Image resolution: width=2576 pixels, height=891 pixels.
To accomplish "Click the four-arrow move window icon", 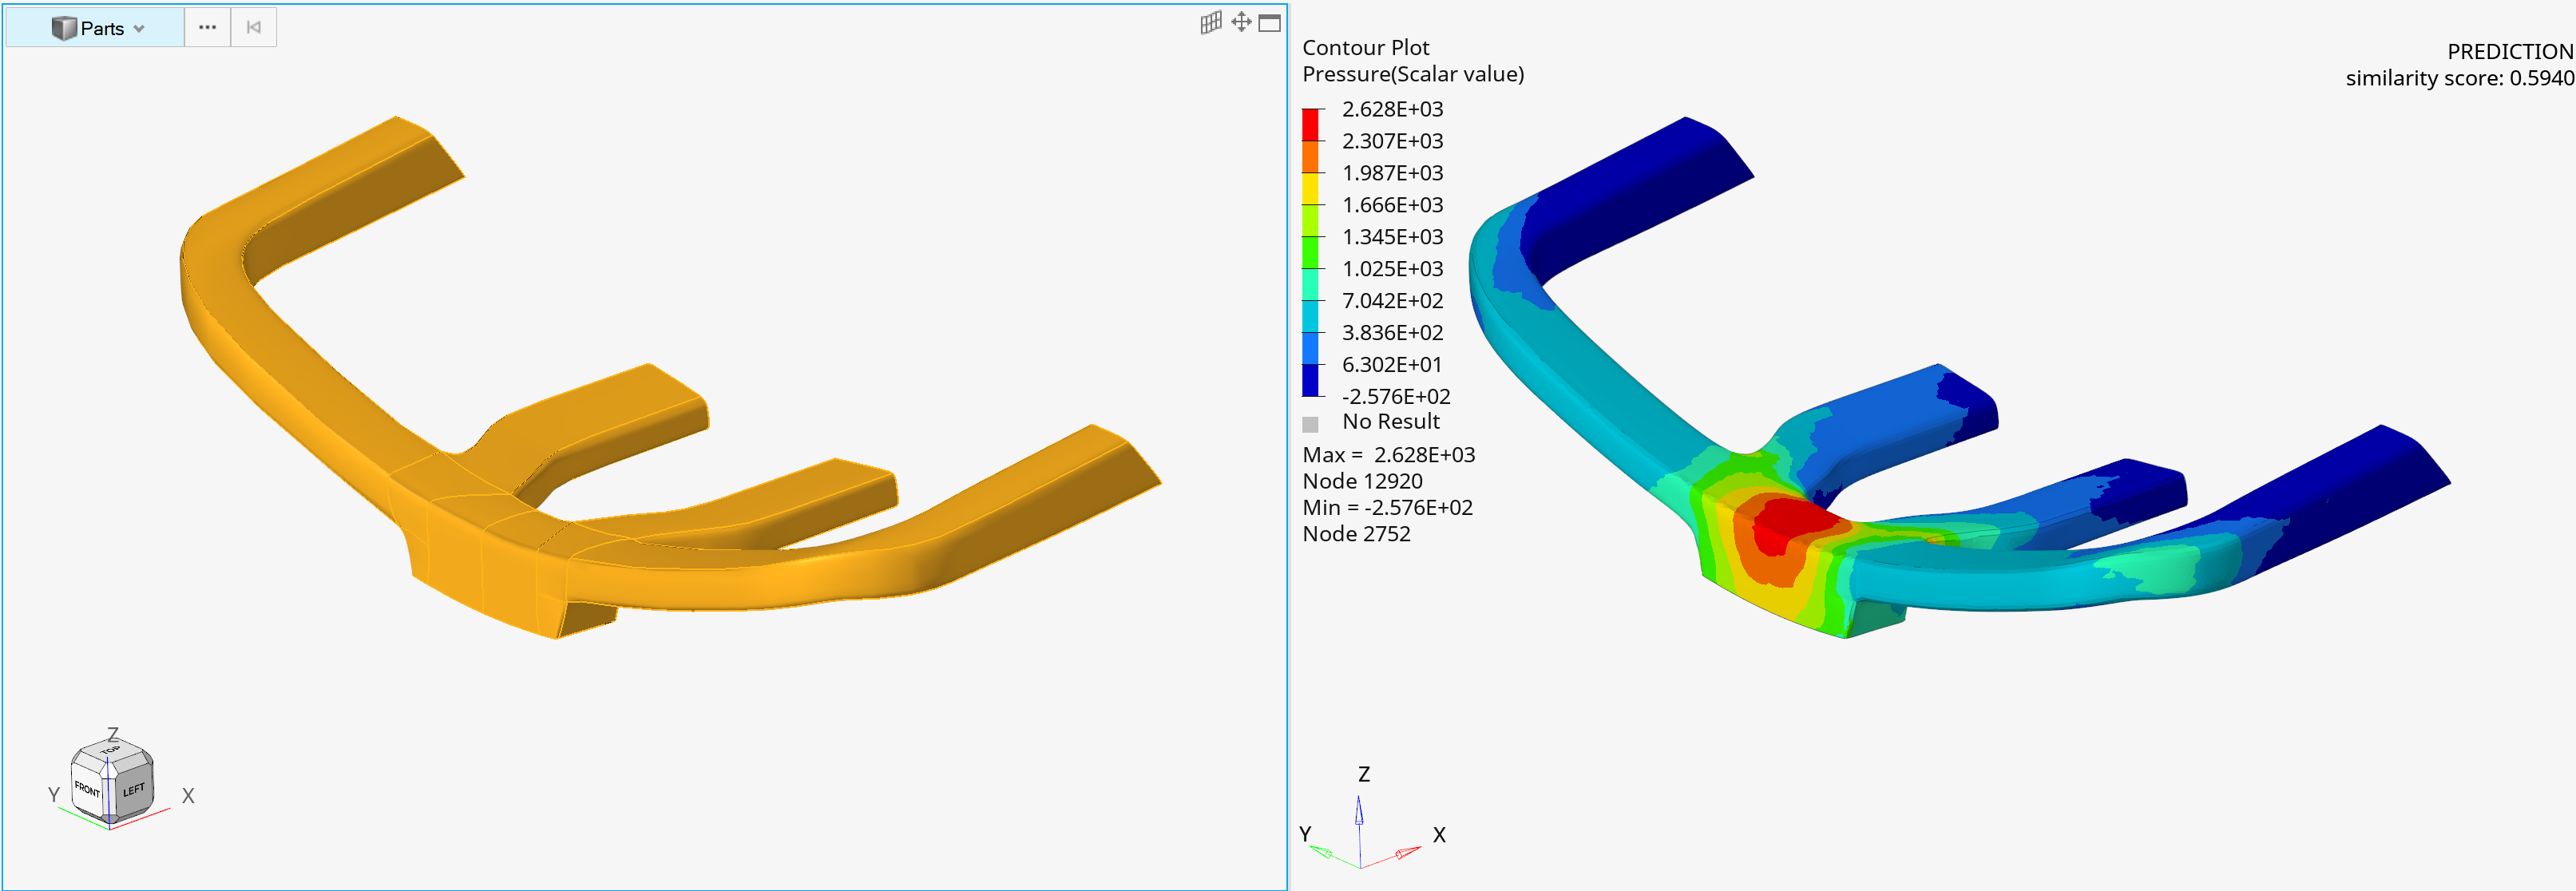I will 1241,22.
